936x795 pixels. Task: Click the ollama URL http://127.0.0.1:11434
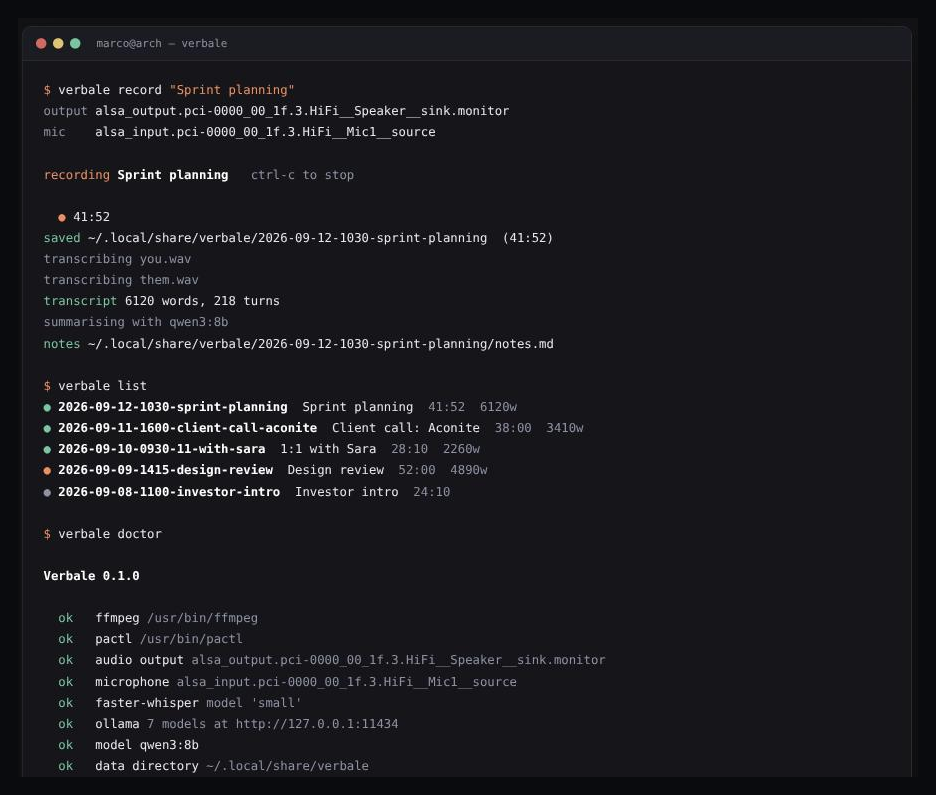click(317, 724)
